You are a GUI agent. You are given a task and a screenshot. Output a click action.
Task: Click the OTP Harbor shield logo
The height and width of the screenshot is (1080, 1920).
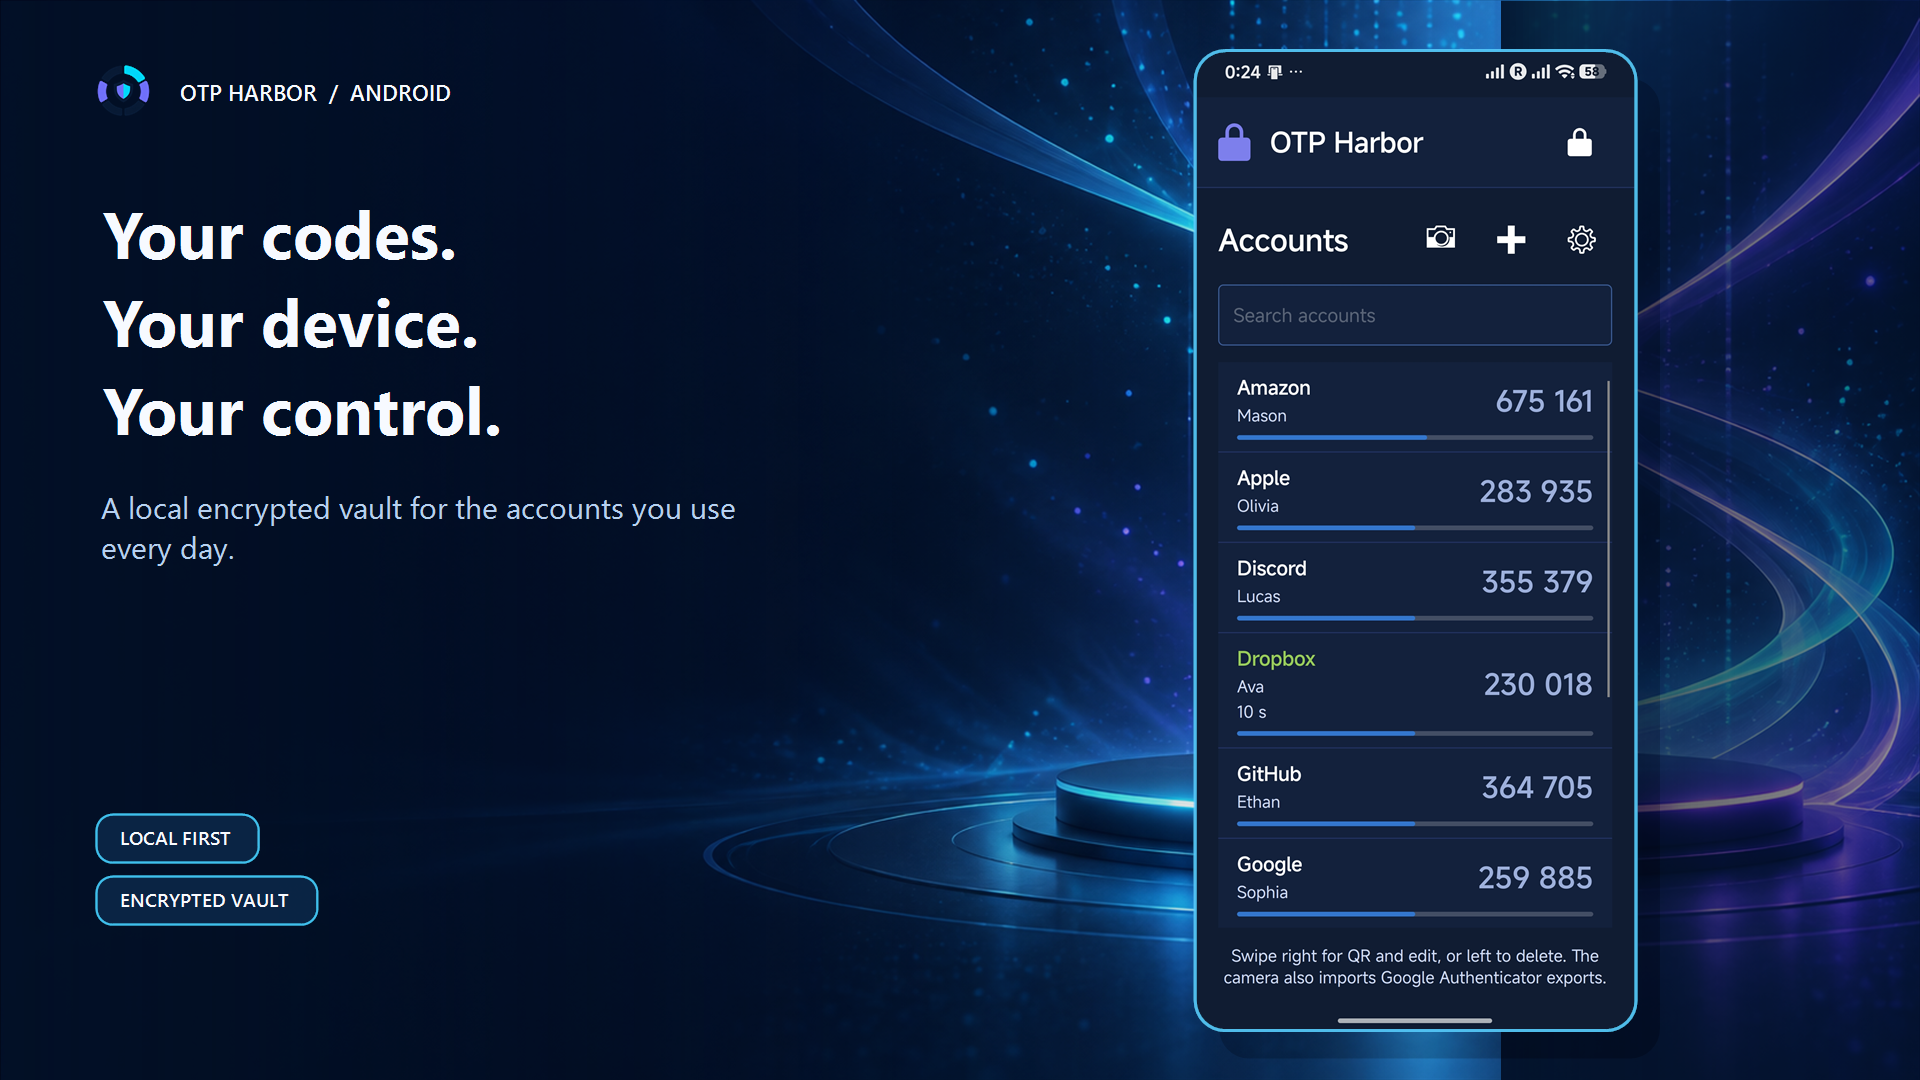(x=124, y=91)
